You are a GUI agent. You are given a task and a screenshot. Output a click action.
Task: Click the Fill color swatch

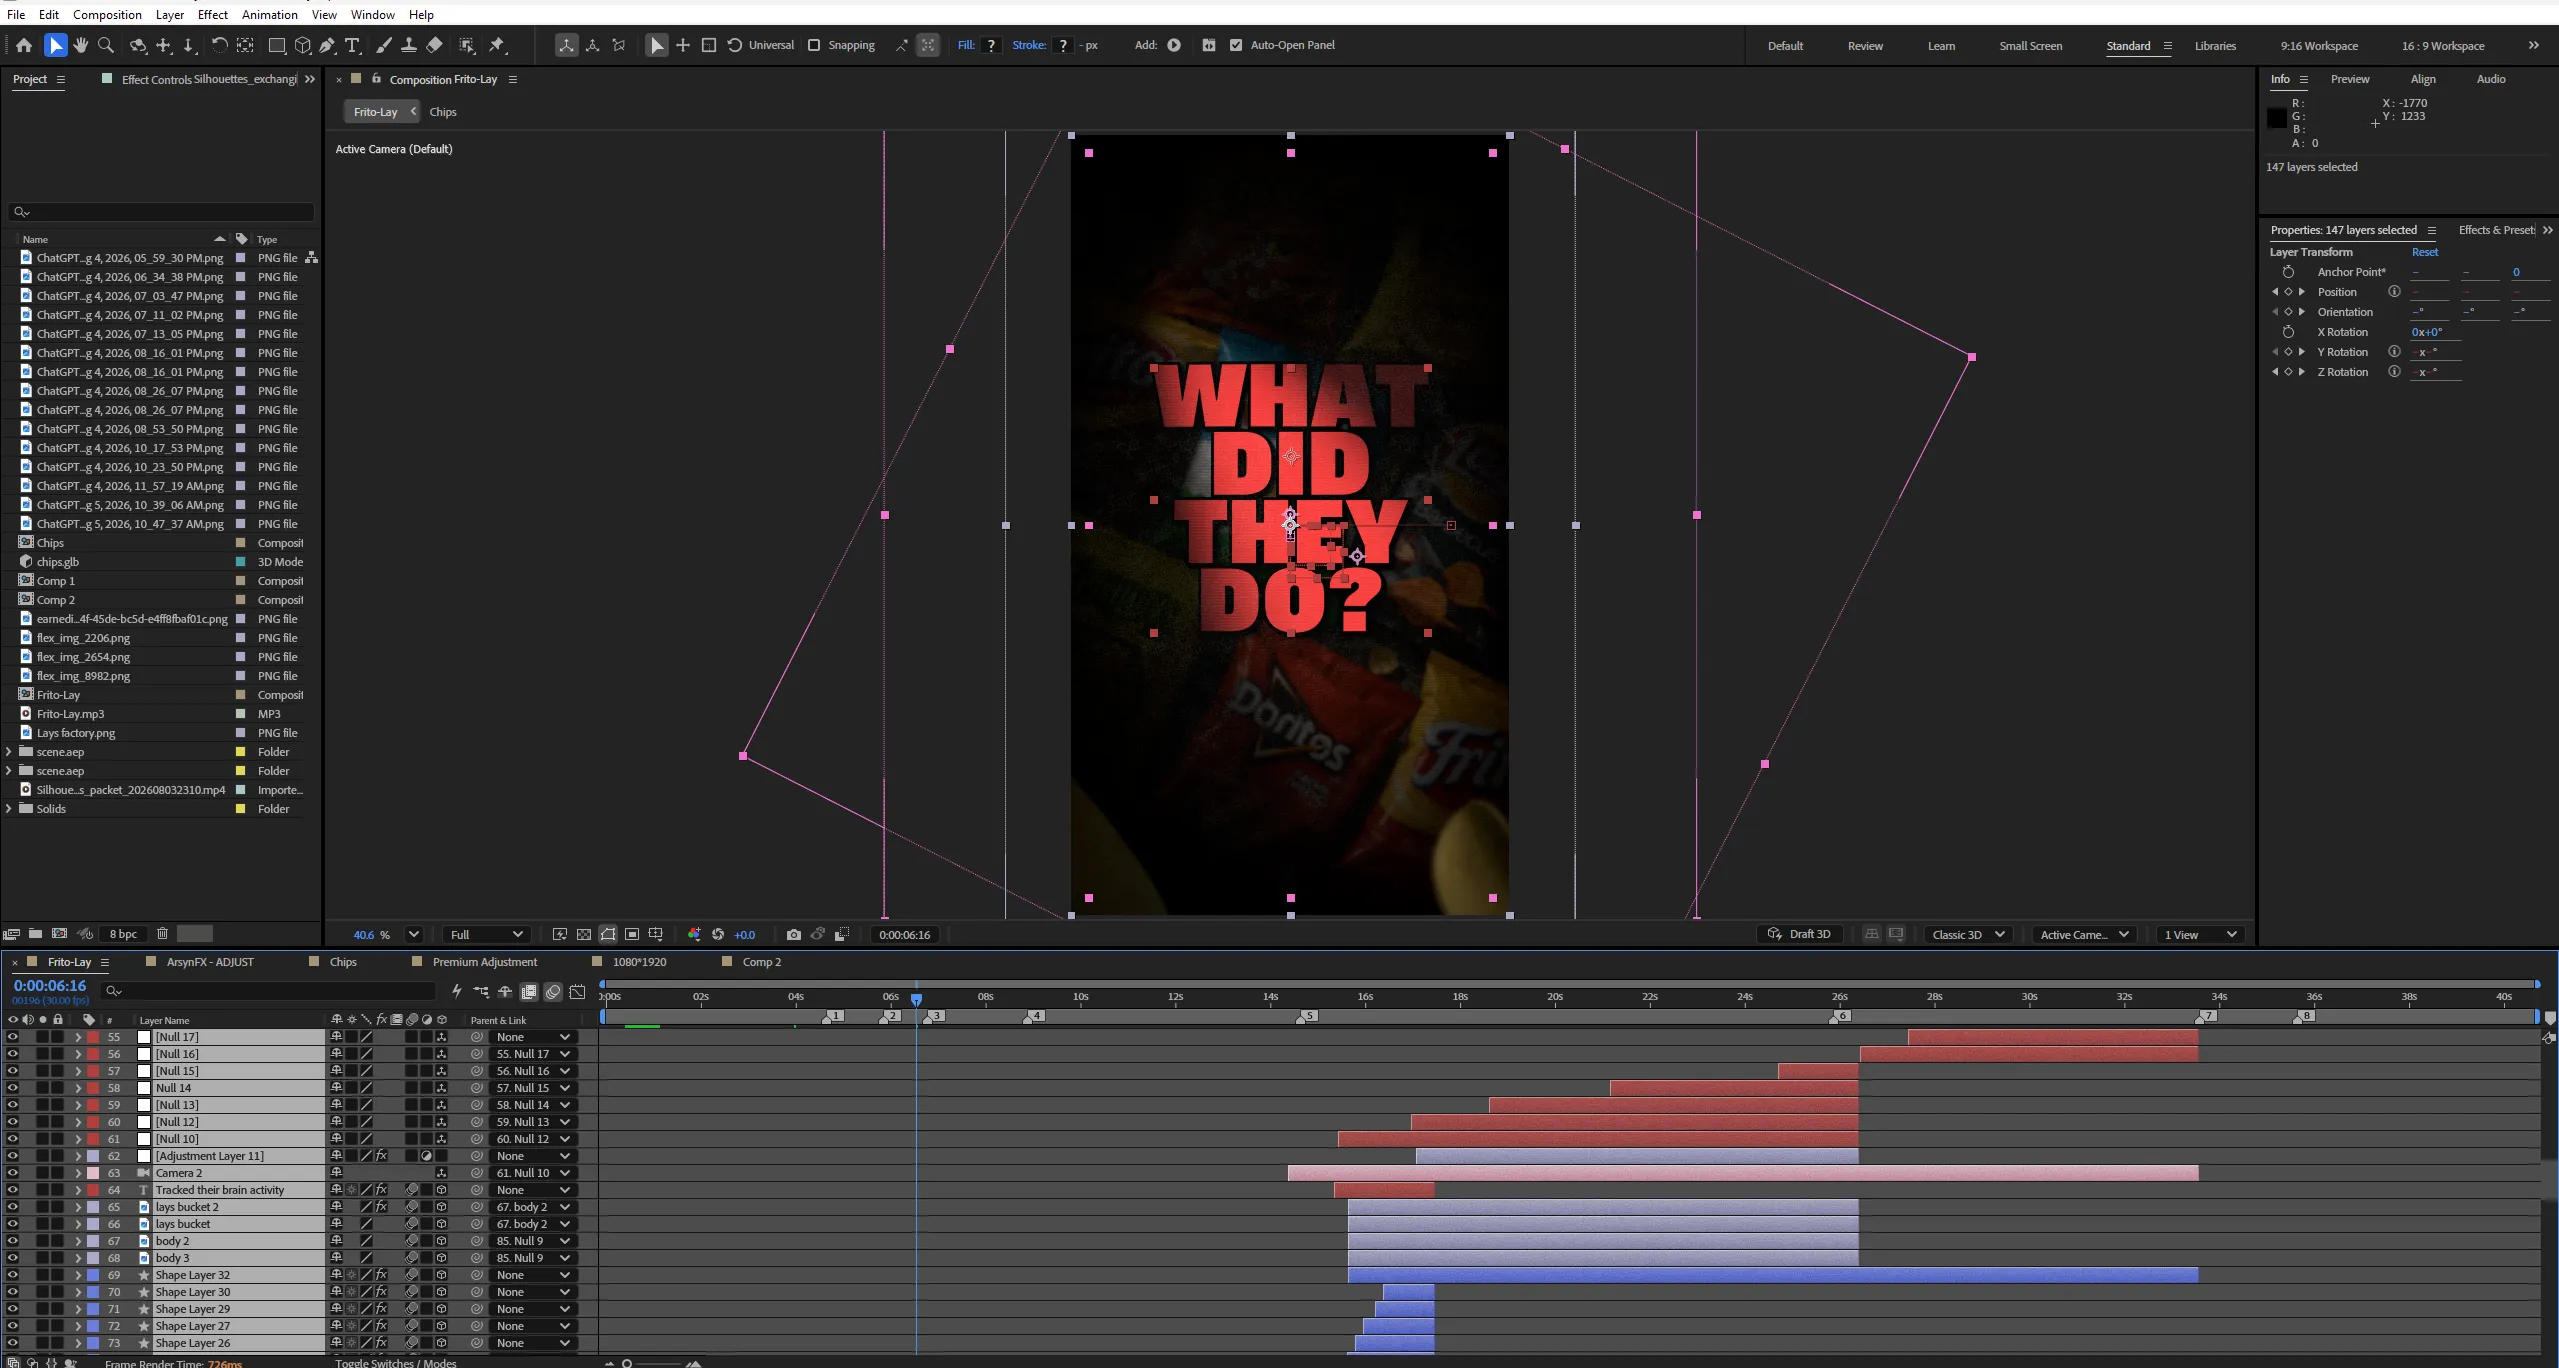click(991, 45)
